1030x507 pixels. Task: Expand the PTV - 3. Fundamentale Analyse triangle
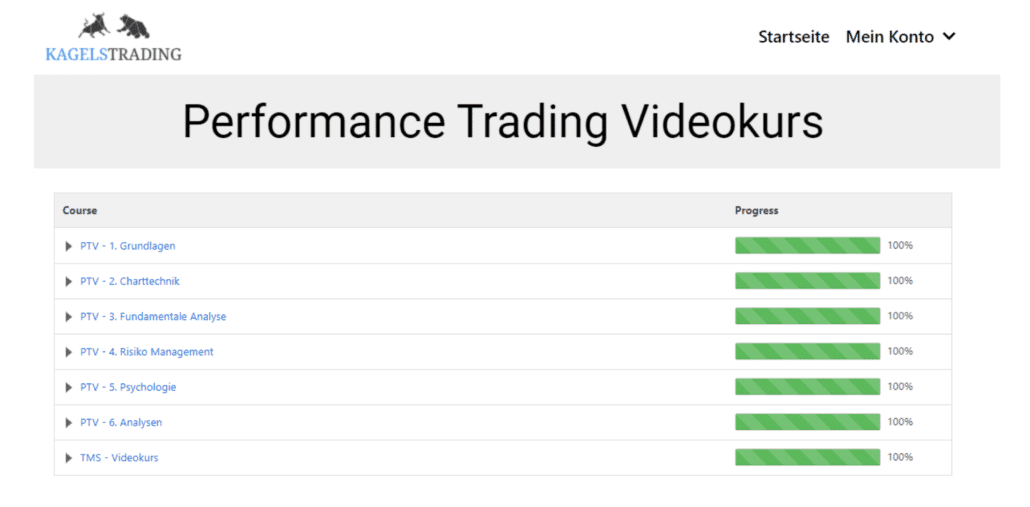68,317
